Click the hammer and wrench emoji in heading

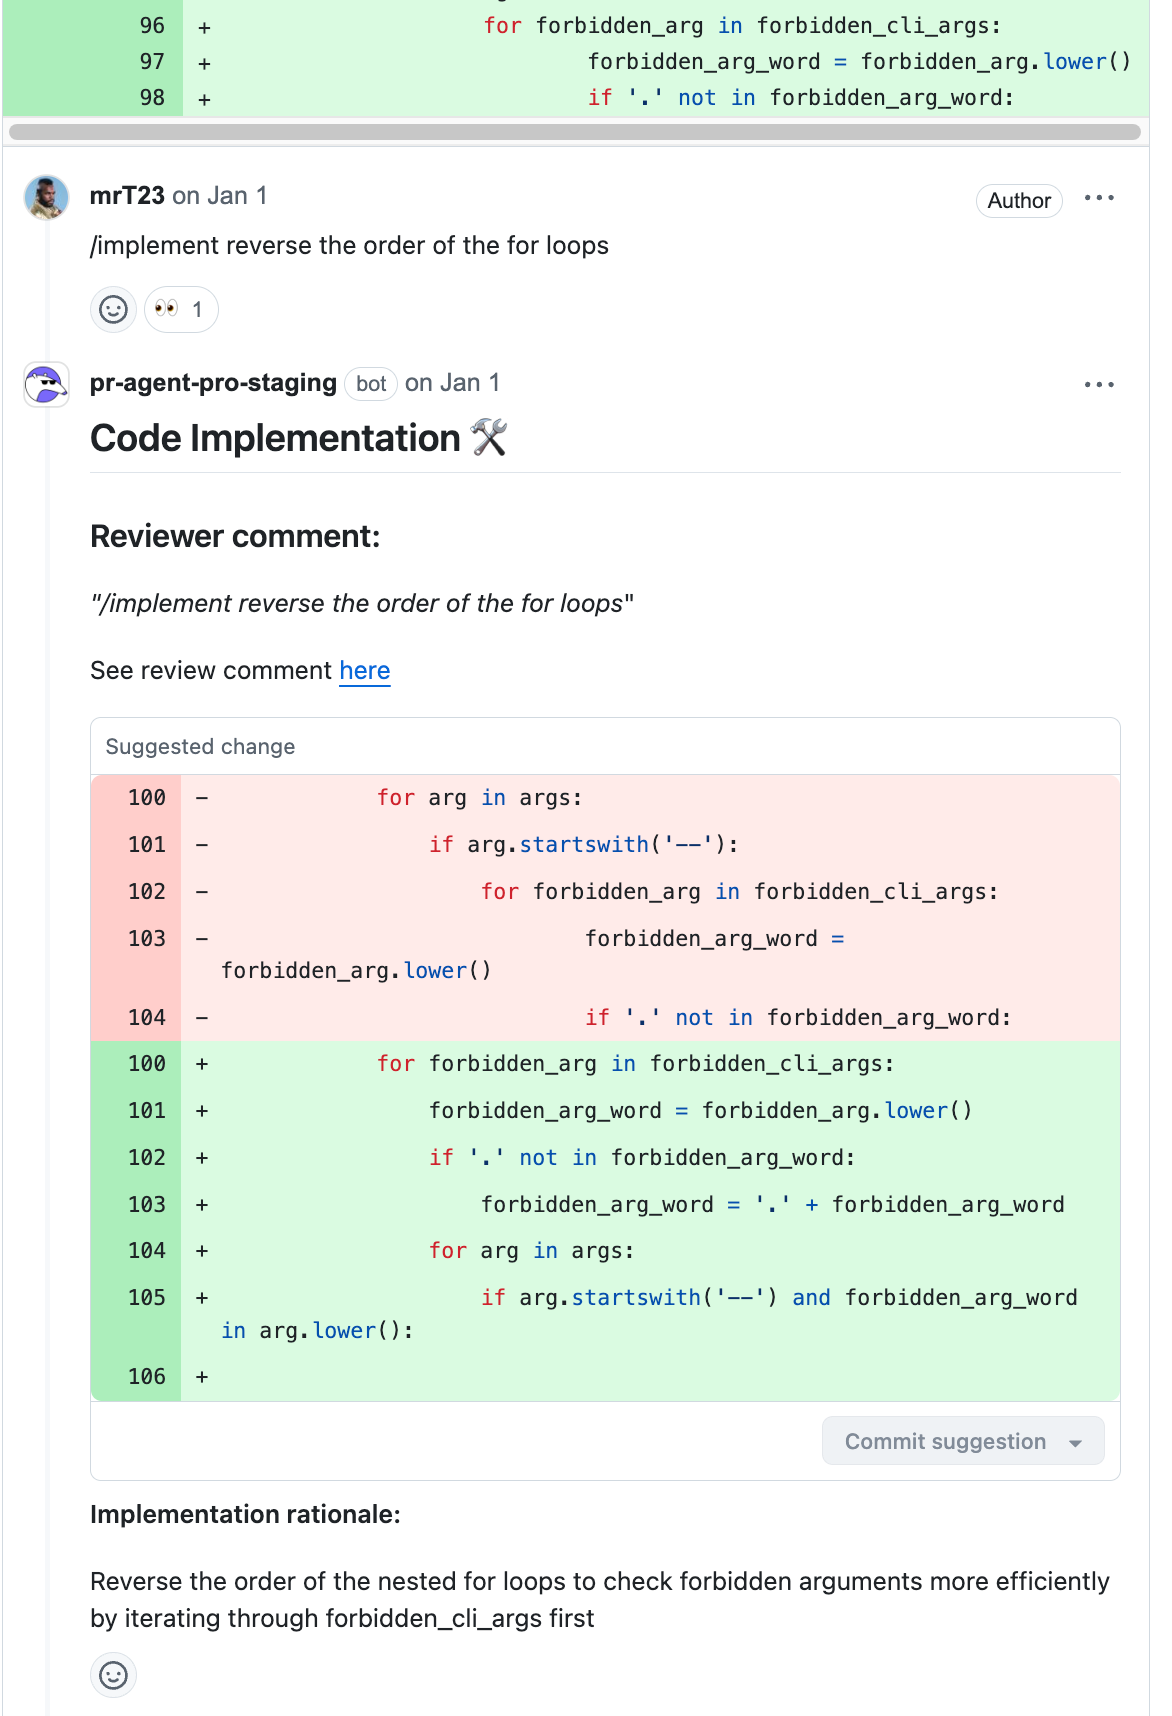pos(489,438)
